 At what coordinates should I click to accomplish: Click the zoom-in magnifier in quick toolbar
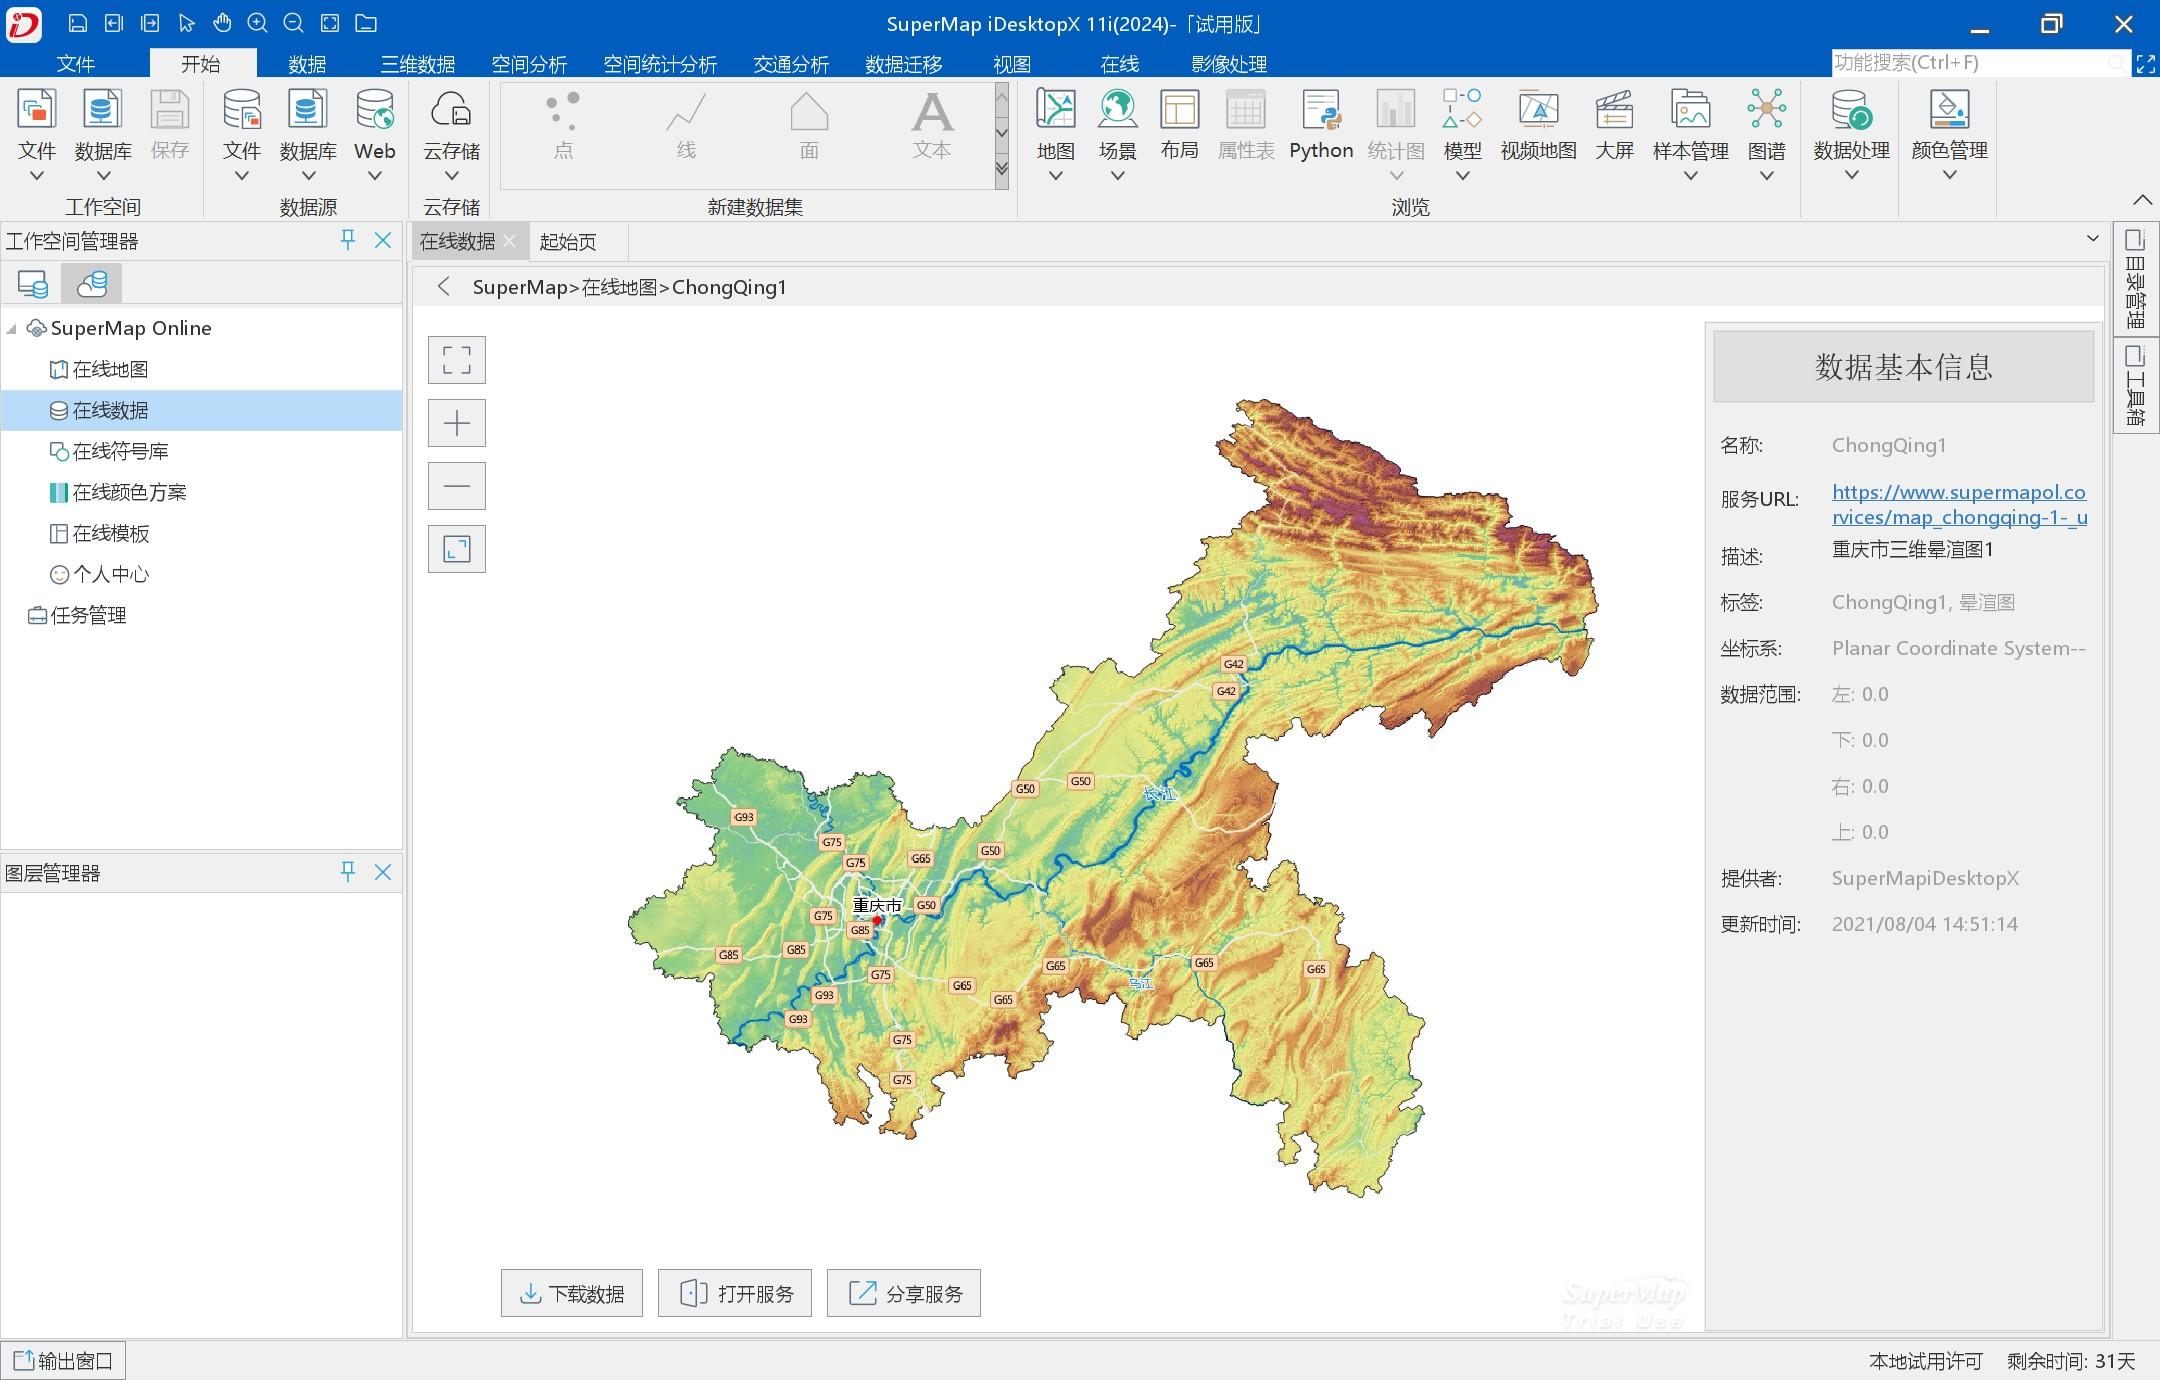(x=258, y=23)
